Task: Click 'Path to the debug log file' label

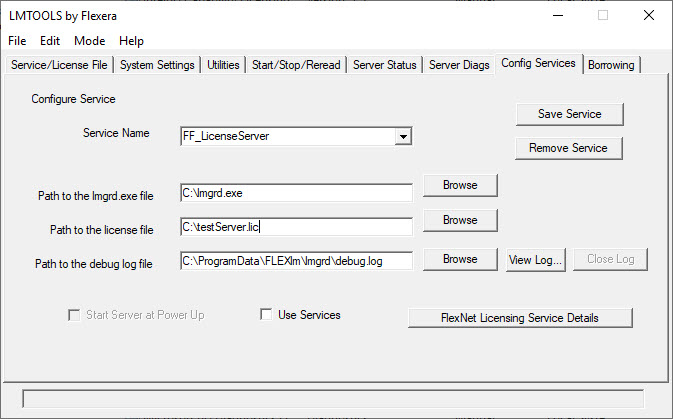Action: click(94, 264)
